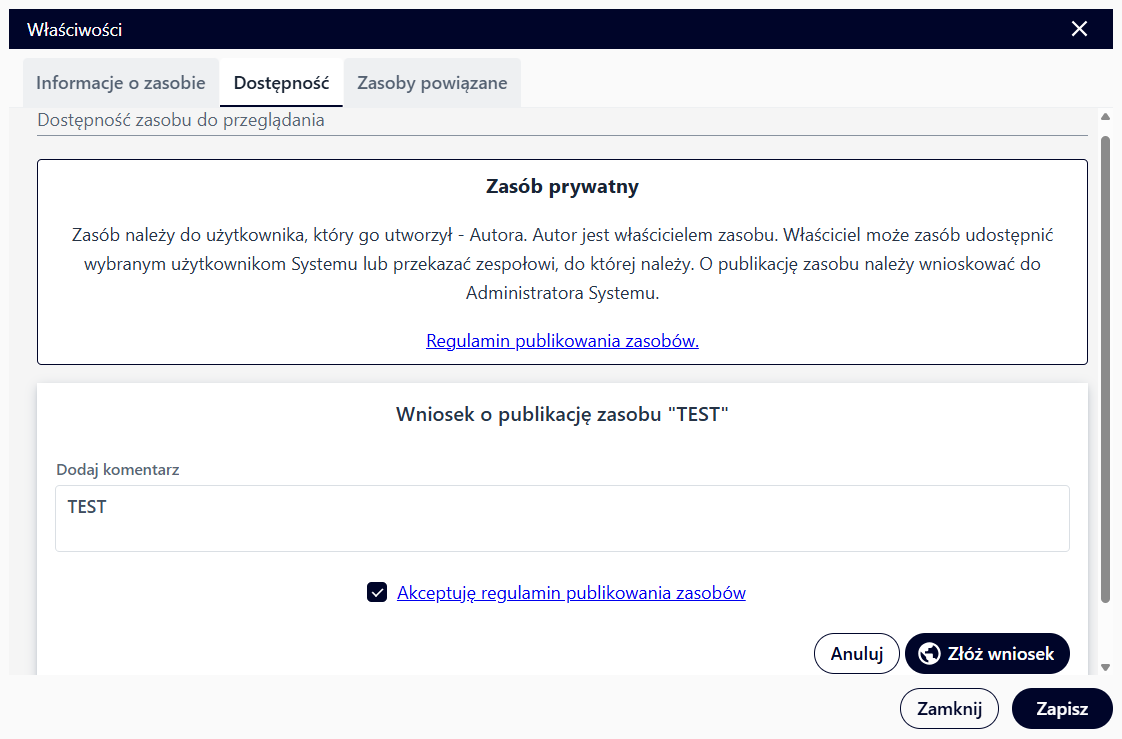Close the Właściwości dialog with the X icon
Image resolution: width=1122 pixels, height=739 pixels.
tap(1079, 29)
